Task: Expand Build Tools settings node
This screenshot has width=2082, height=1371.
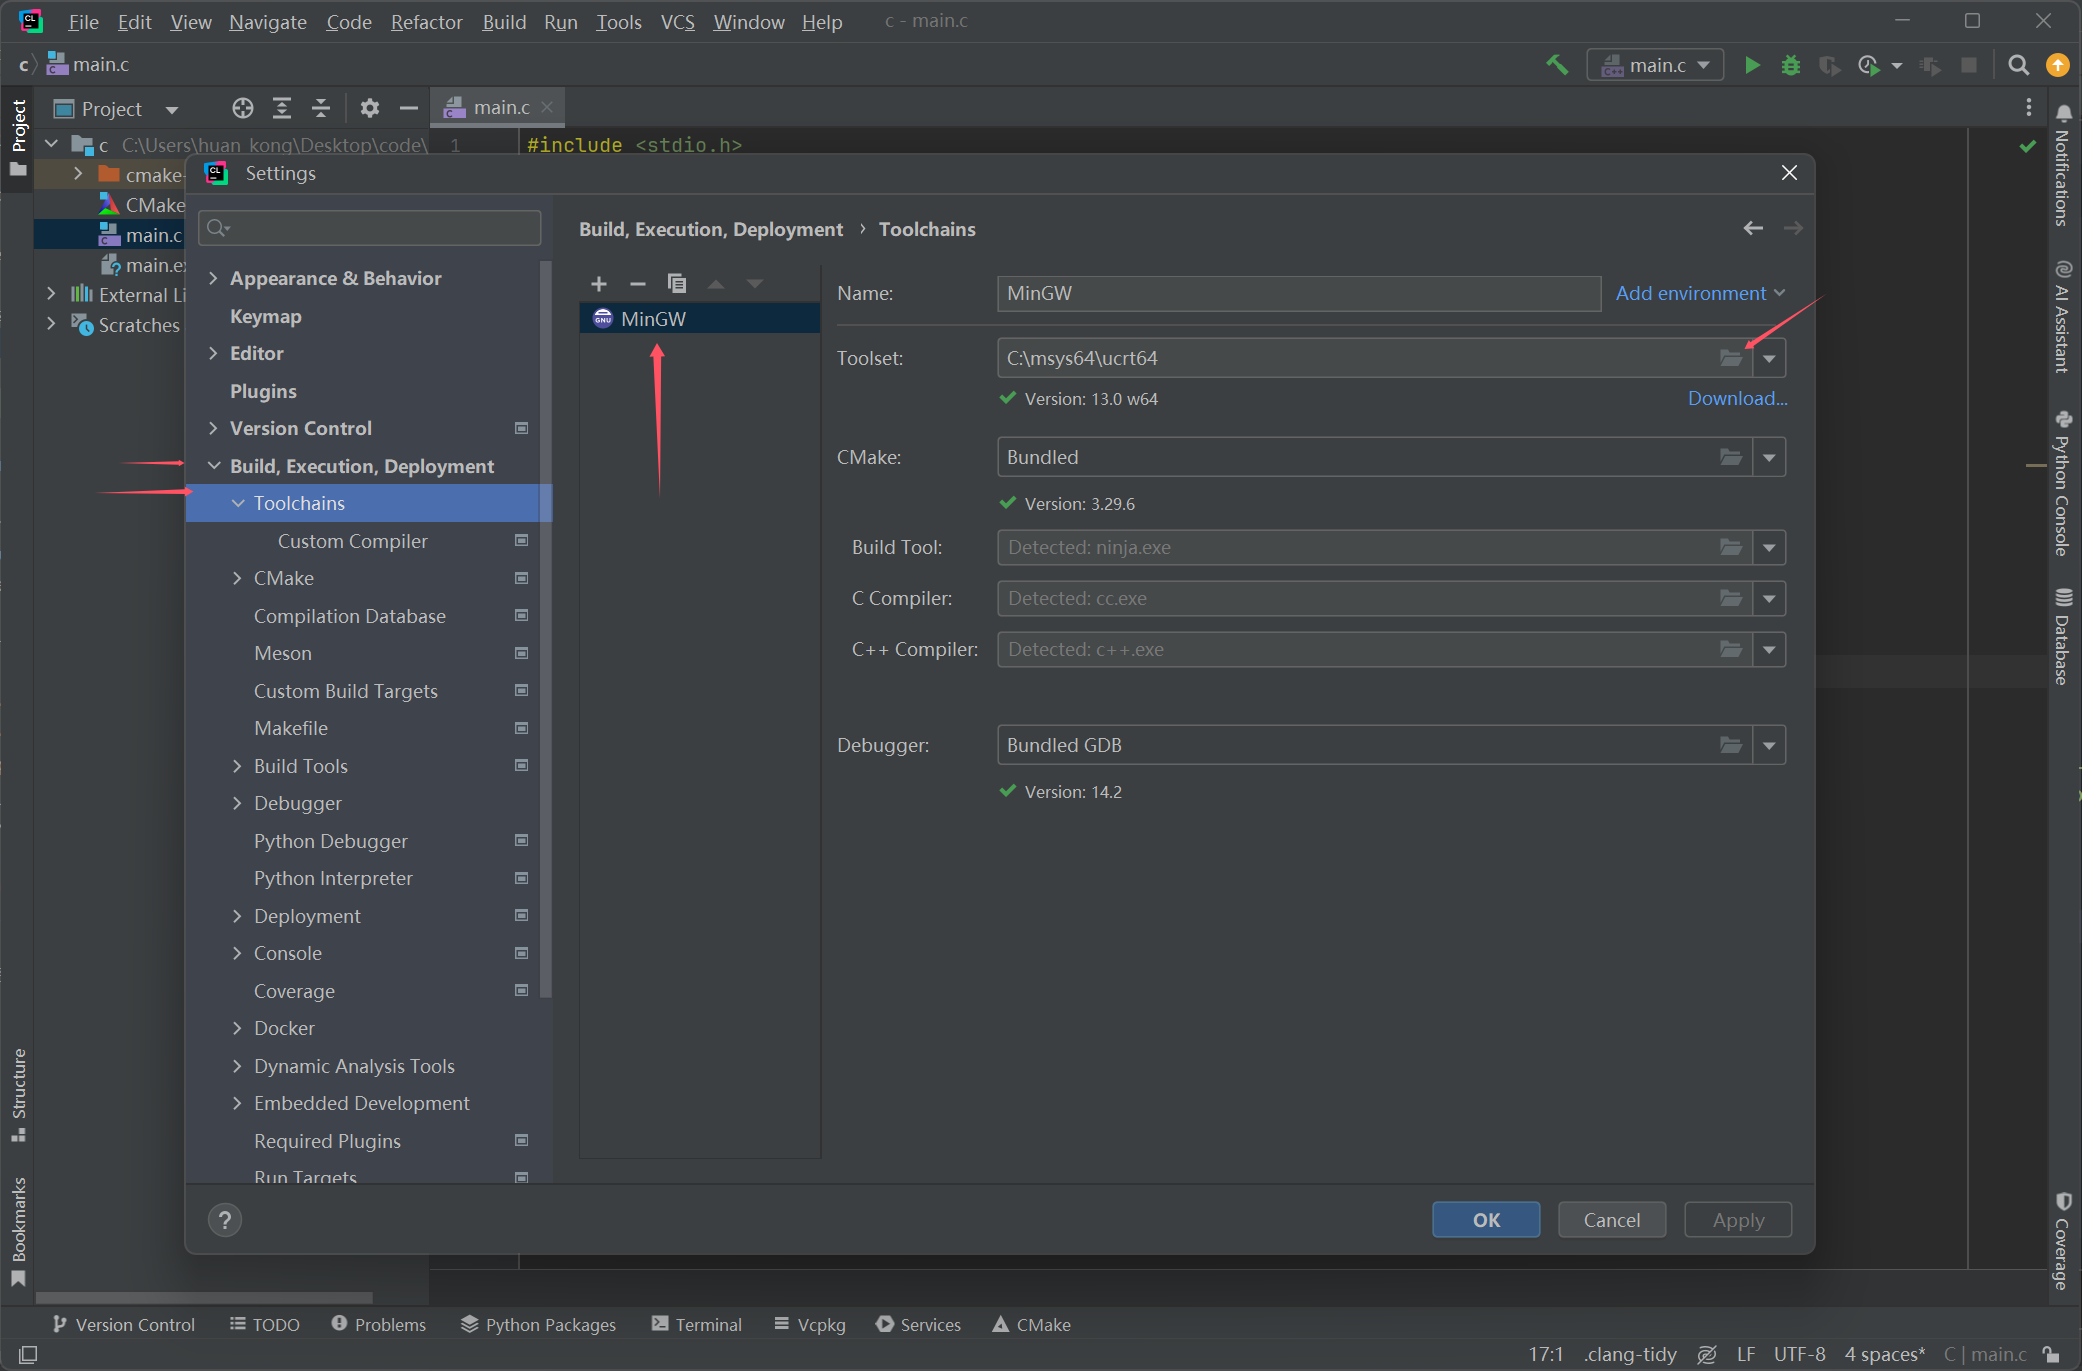Action: tap(237, 766)
